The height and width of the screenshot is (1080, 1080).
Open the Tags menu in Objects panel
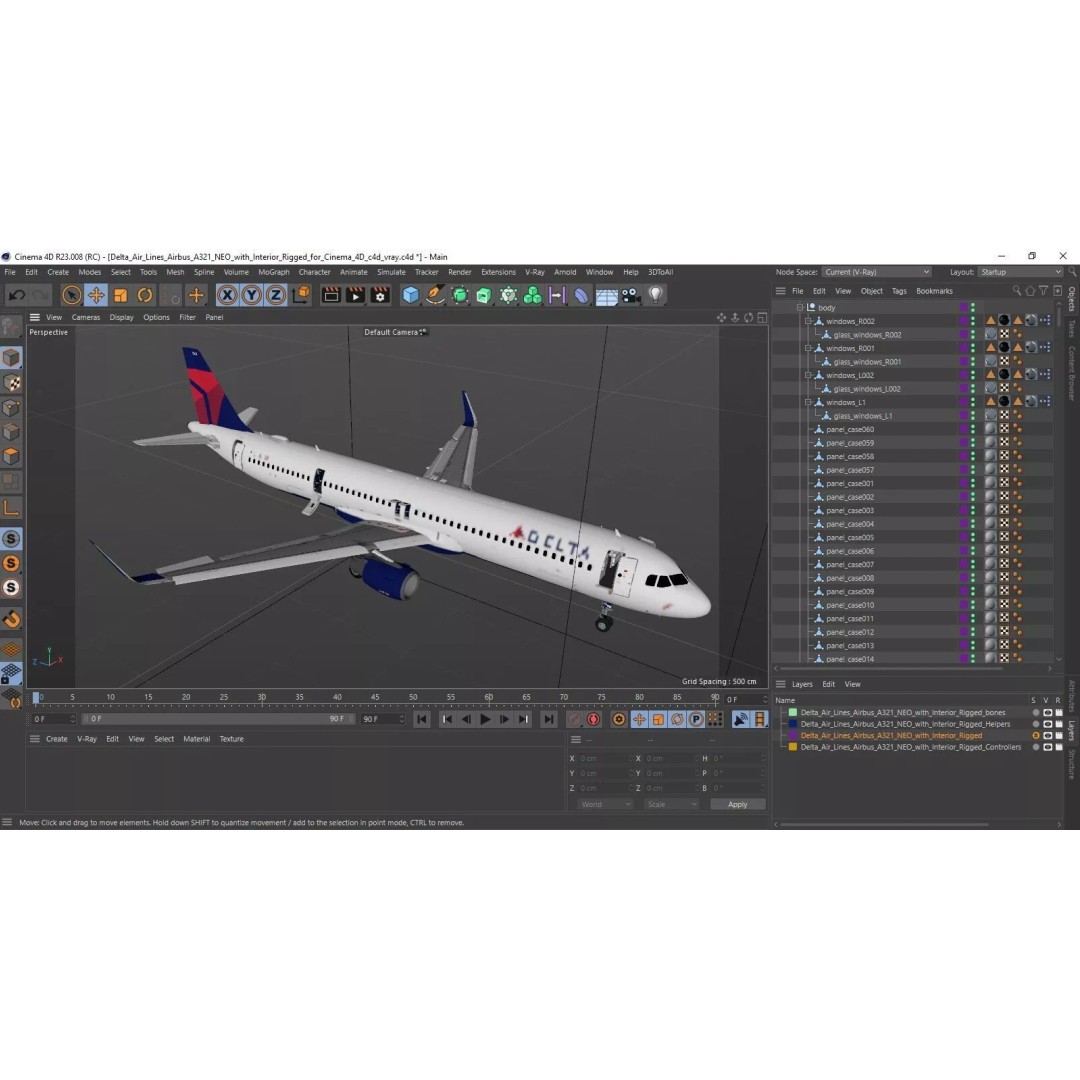coord(899,291)
